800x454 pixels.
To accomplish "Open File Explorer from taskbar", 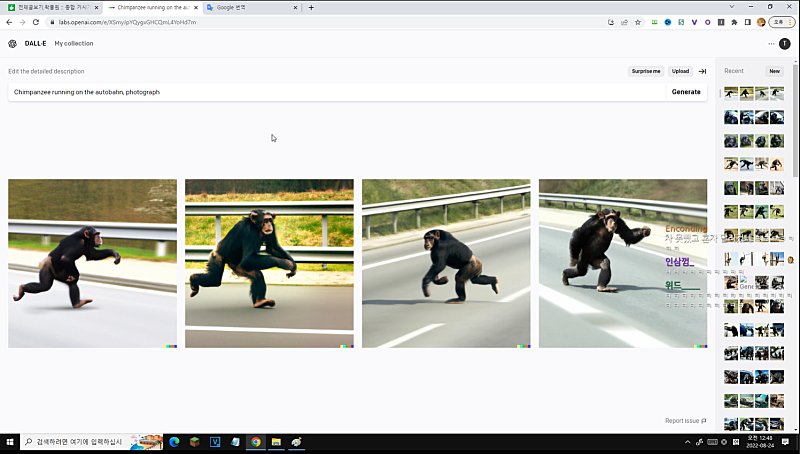I will 276,442.
